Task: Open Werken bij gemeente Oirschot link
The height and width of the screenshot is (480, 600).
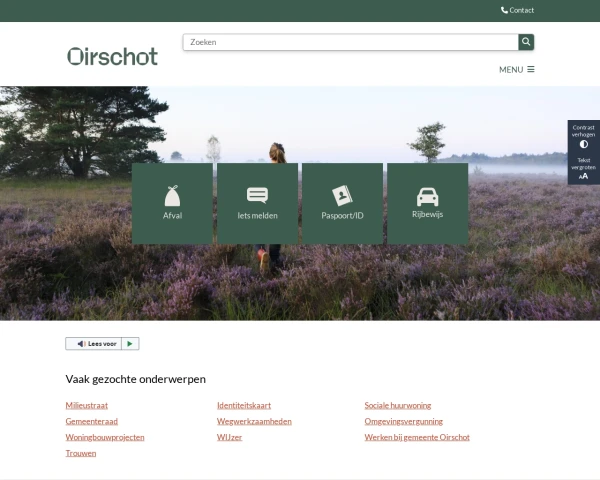Action: (x=417, y=437)
